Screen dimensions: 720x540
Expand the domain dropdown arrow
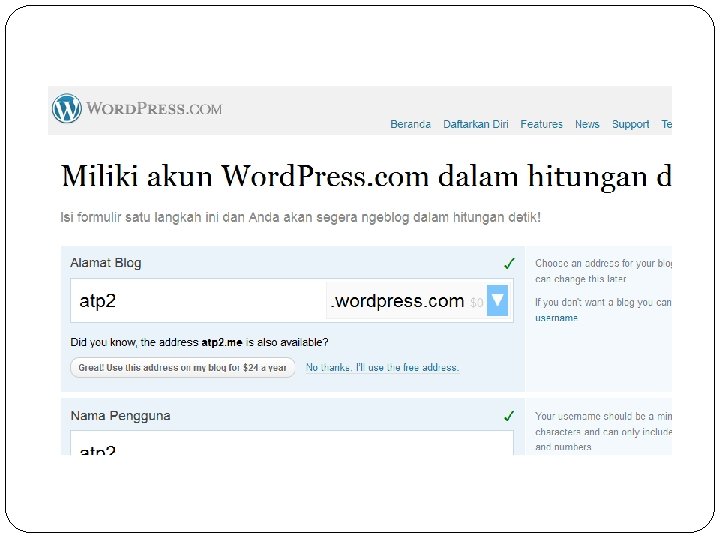(x=497, y=300)
